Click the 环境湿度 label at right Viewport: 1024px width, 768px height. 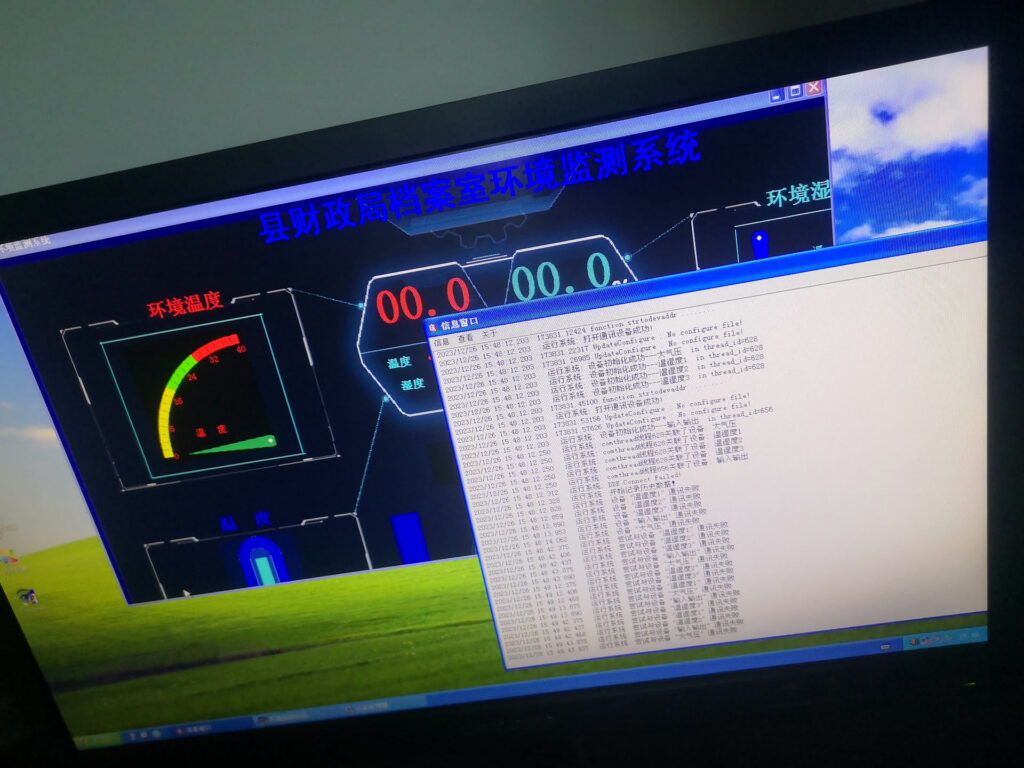pos(798,194)
